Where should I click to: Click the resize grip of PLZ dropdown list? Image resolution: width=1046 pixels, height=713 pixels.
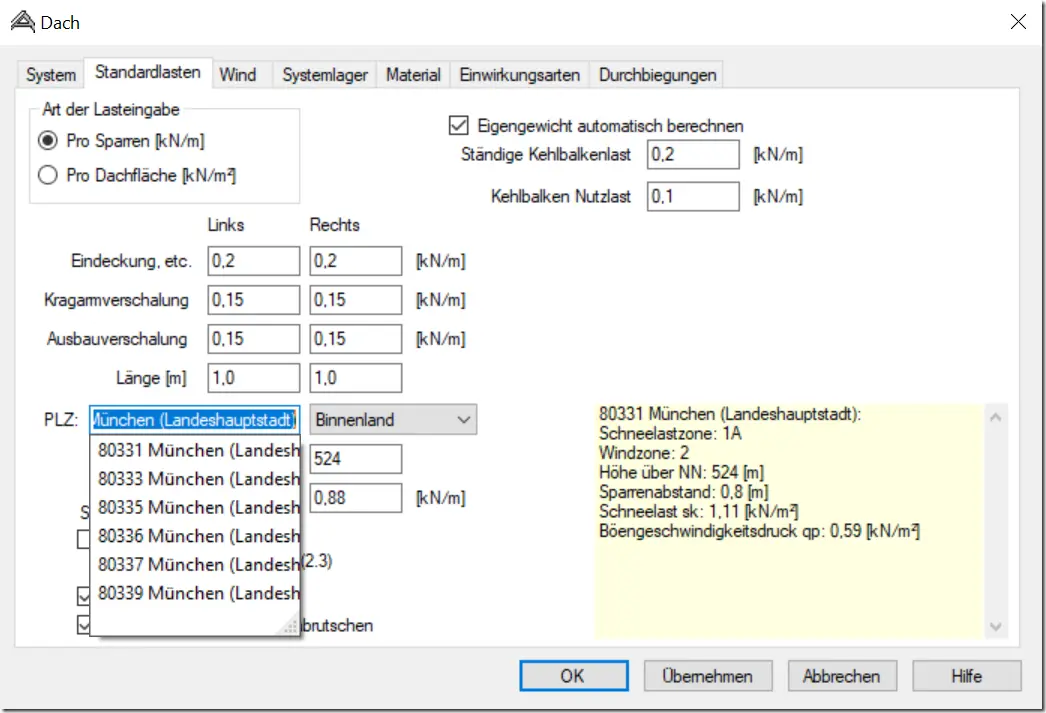(291, 626)
